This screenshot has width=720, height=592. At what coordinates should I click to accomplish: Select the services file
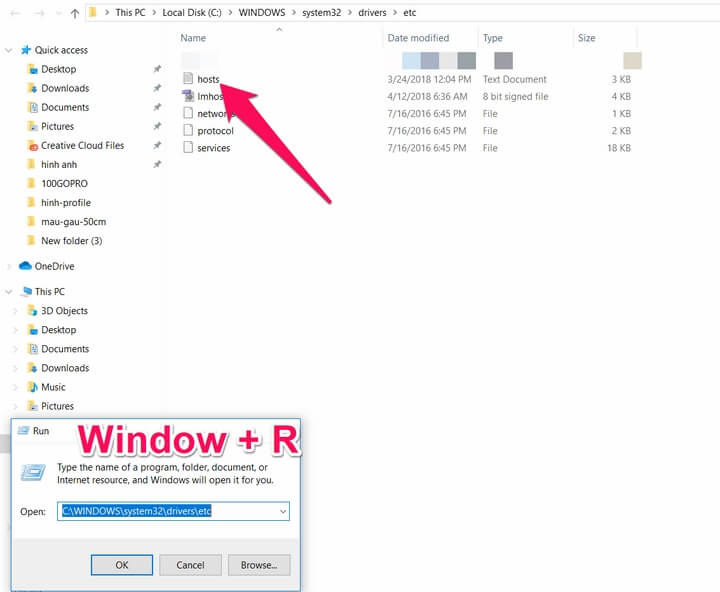coord(214,148)
